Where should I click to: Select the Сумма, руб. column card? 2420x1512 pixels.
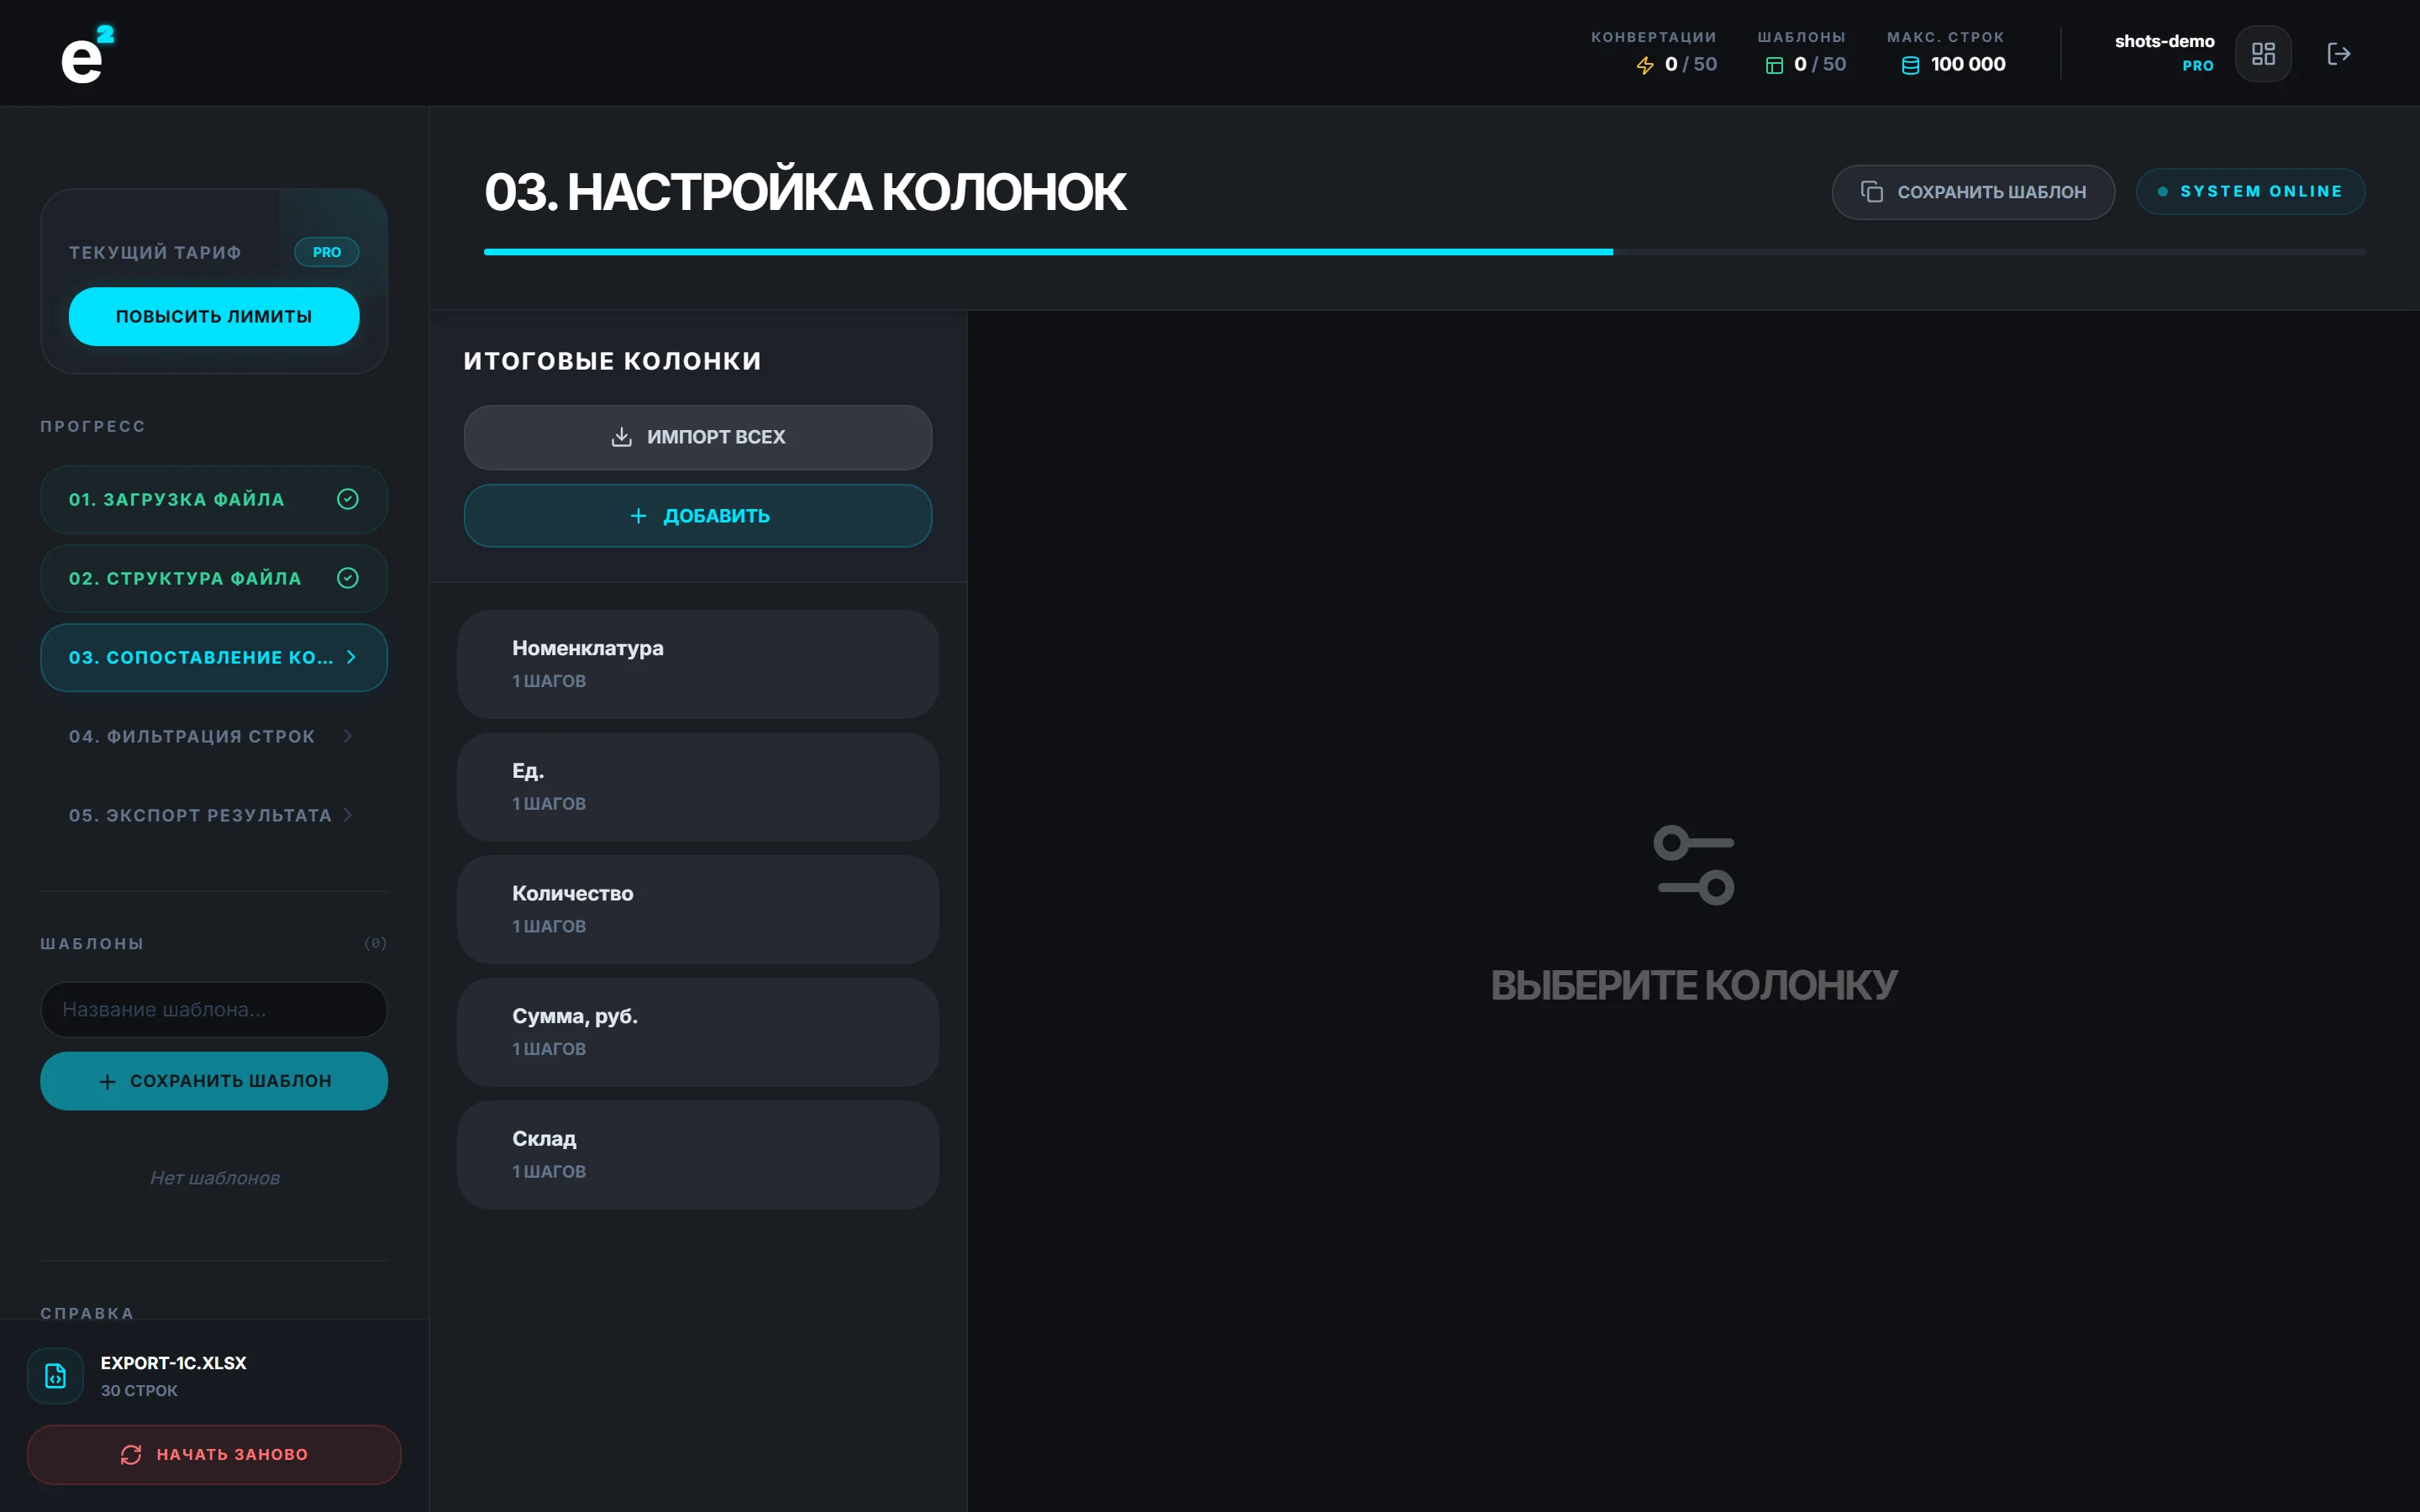pos(698,1032)
